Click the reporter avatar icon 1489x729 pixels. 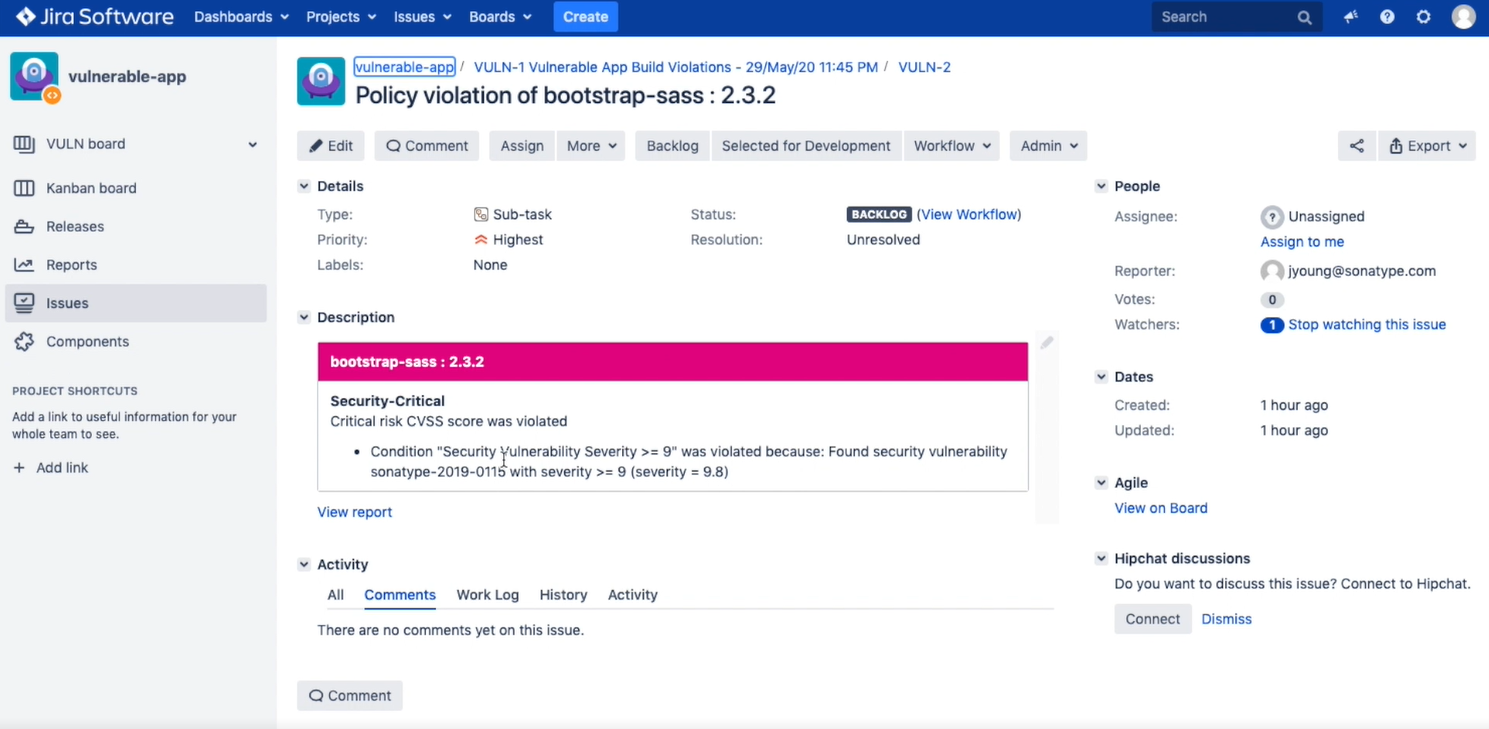tap(1272, 271)
